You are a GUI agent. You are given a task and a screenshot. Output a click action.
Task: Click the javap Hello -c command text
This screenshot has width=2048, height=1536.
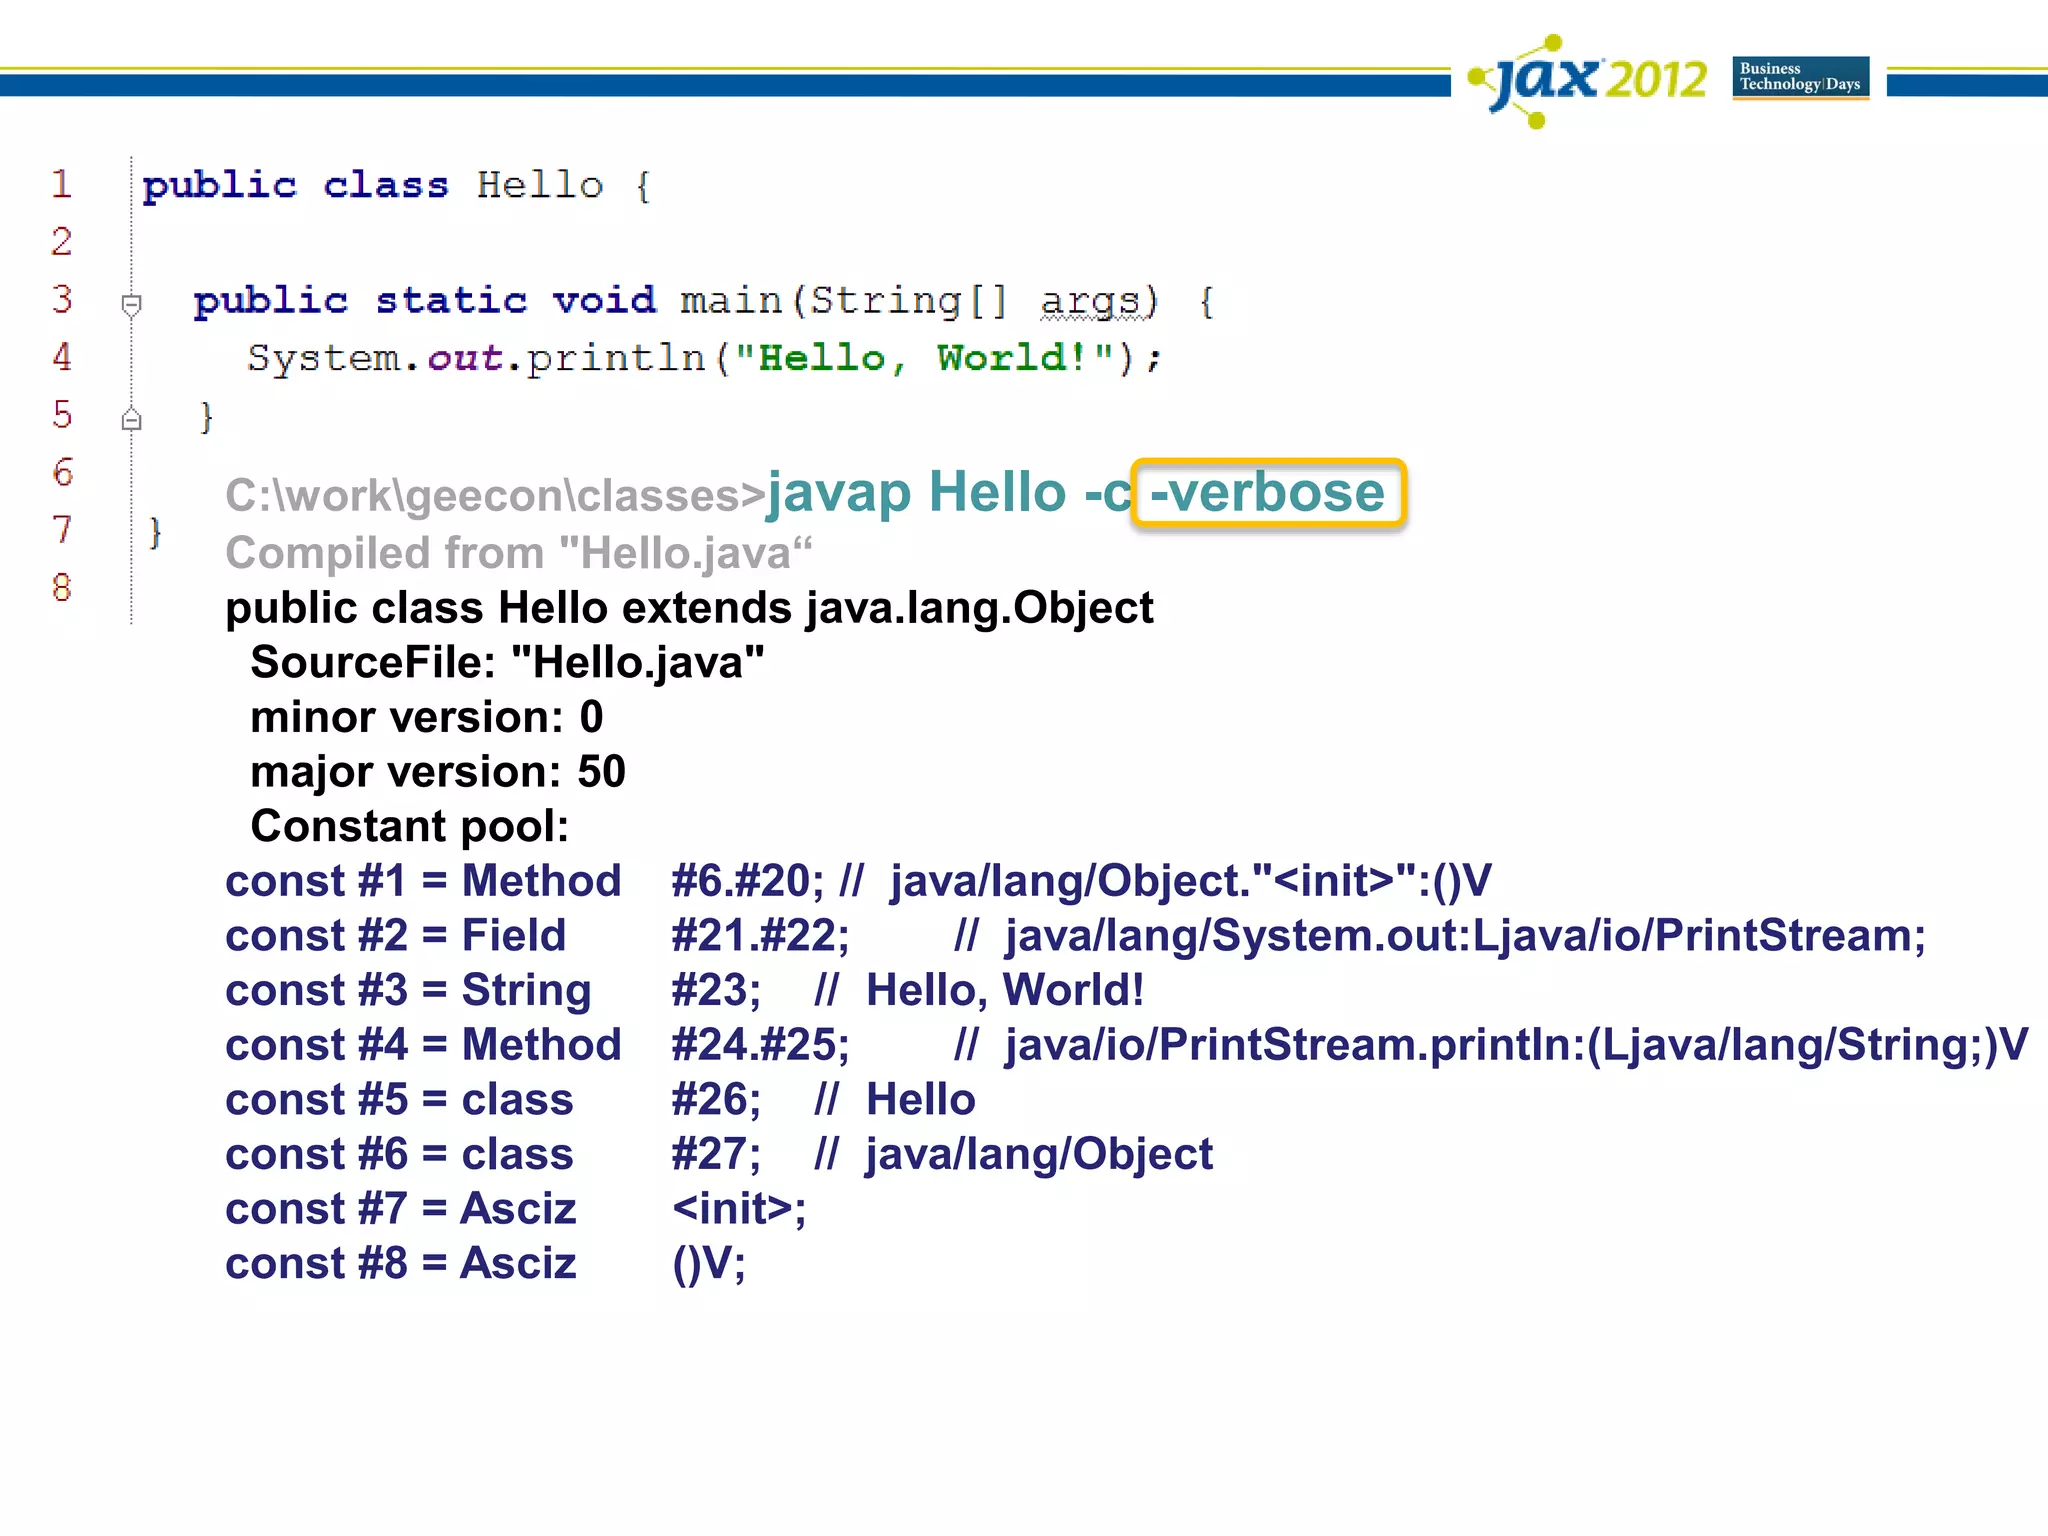pyautogui.click(x=948, y=493)
